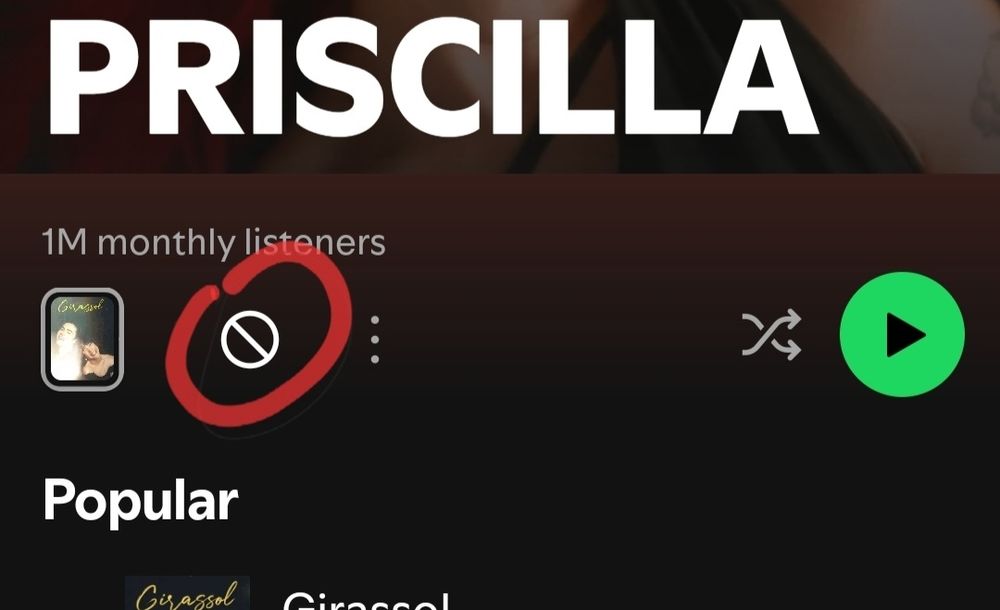Show the artist context menu via the three dots
Viewport: 1000px width, 610px height.
click(x=375, y=339)
